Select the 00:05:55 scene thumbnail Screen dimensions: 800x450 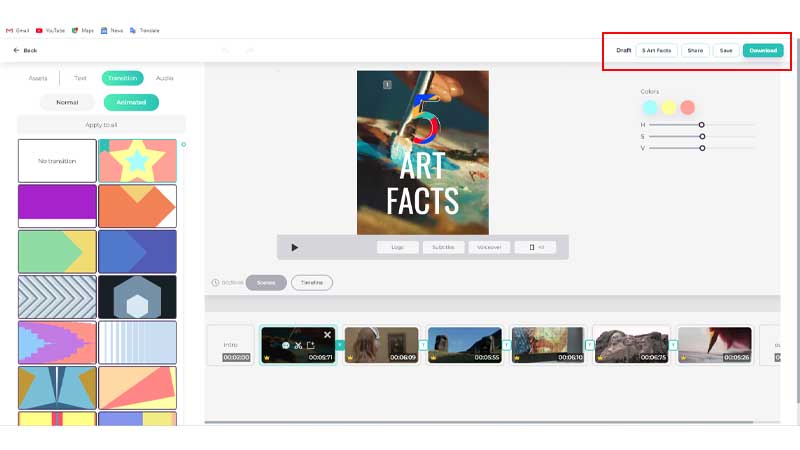pyautogui.click(x=465, y=345)
